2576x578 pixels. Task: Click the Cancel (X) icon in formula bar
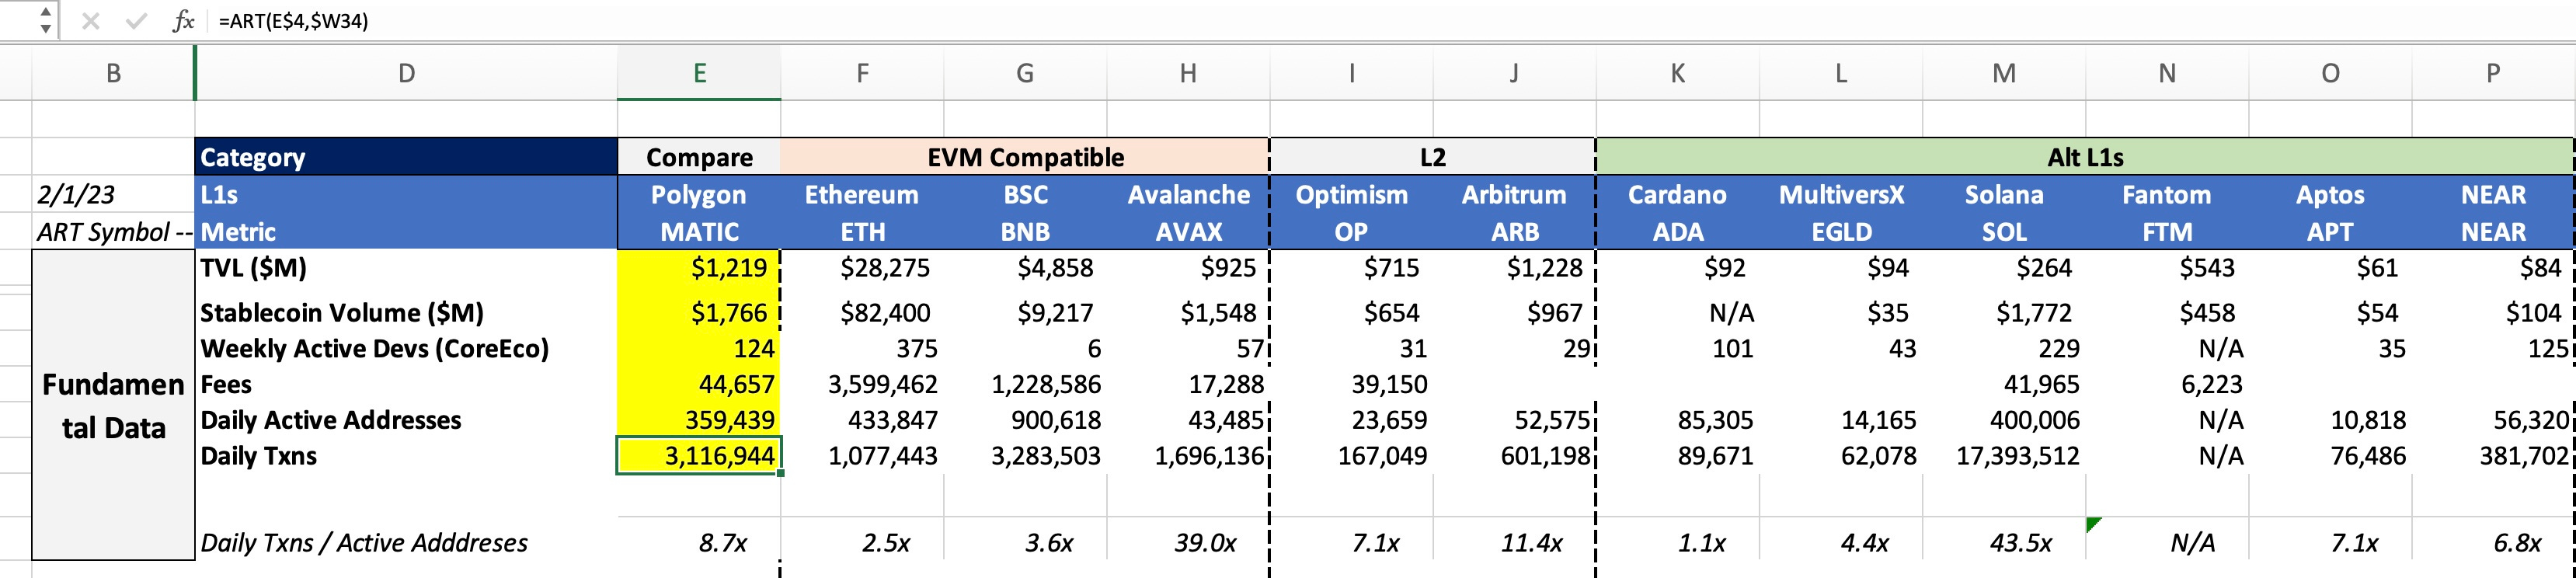pyautogui.click(x=90, y=21)
